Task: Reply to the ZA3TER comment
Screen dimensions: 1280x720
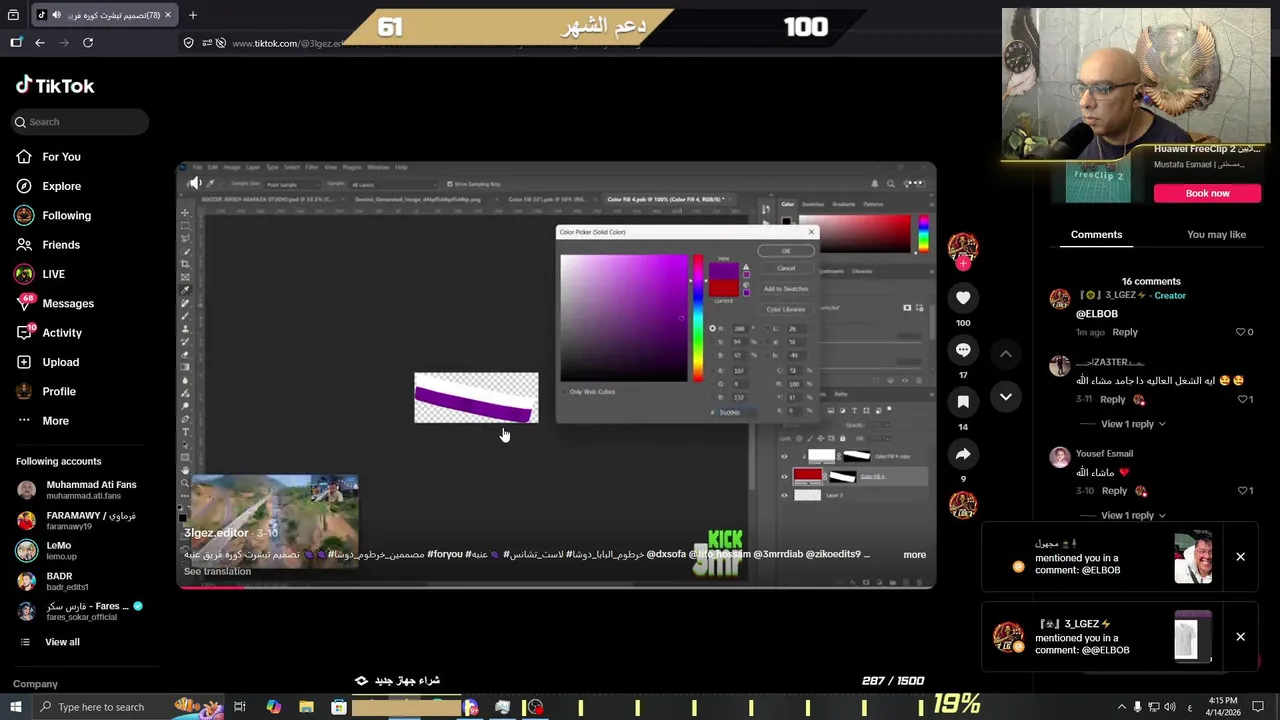Action: click(x=1113, y=400)
